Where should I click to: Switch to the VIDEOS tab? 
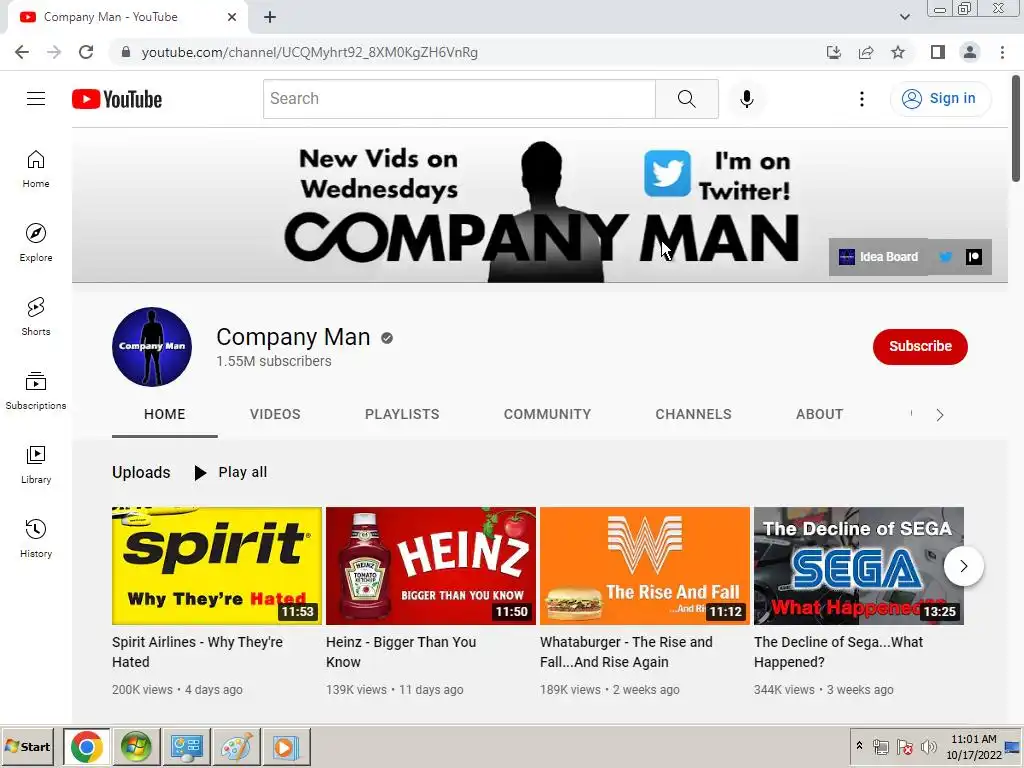[275, 414]
